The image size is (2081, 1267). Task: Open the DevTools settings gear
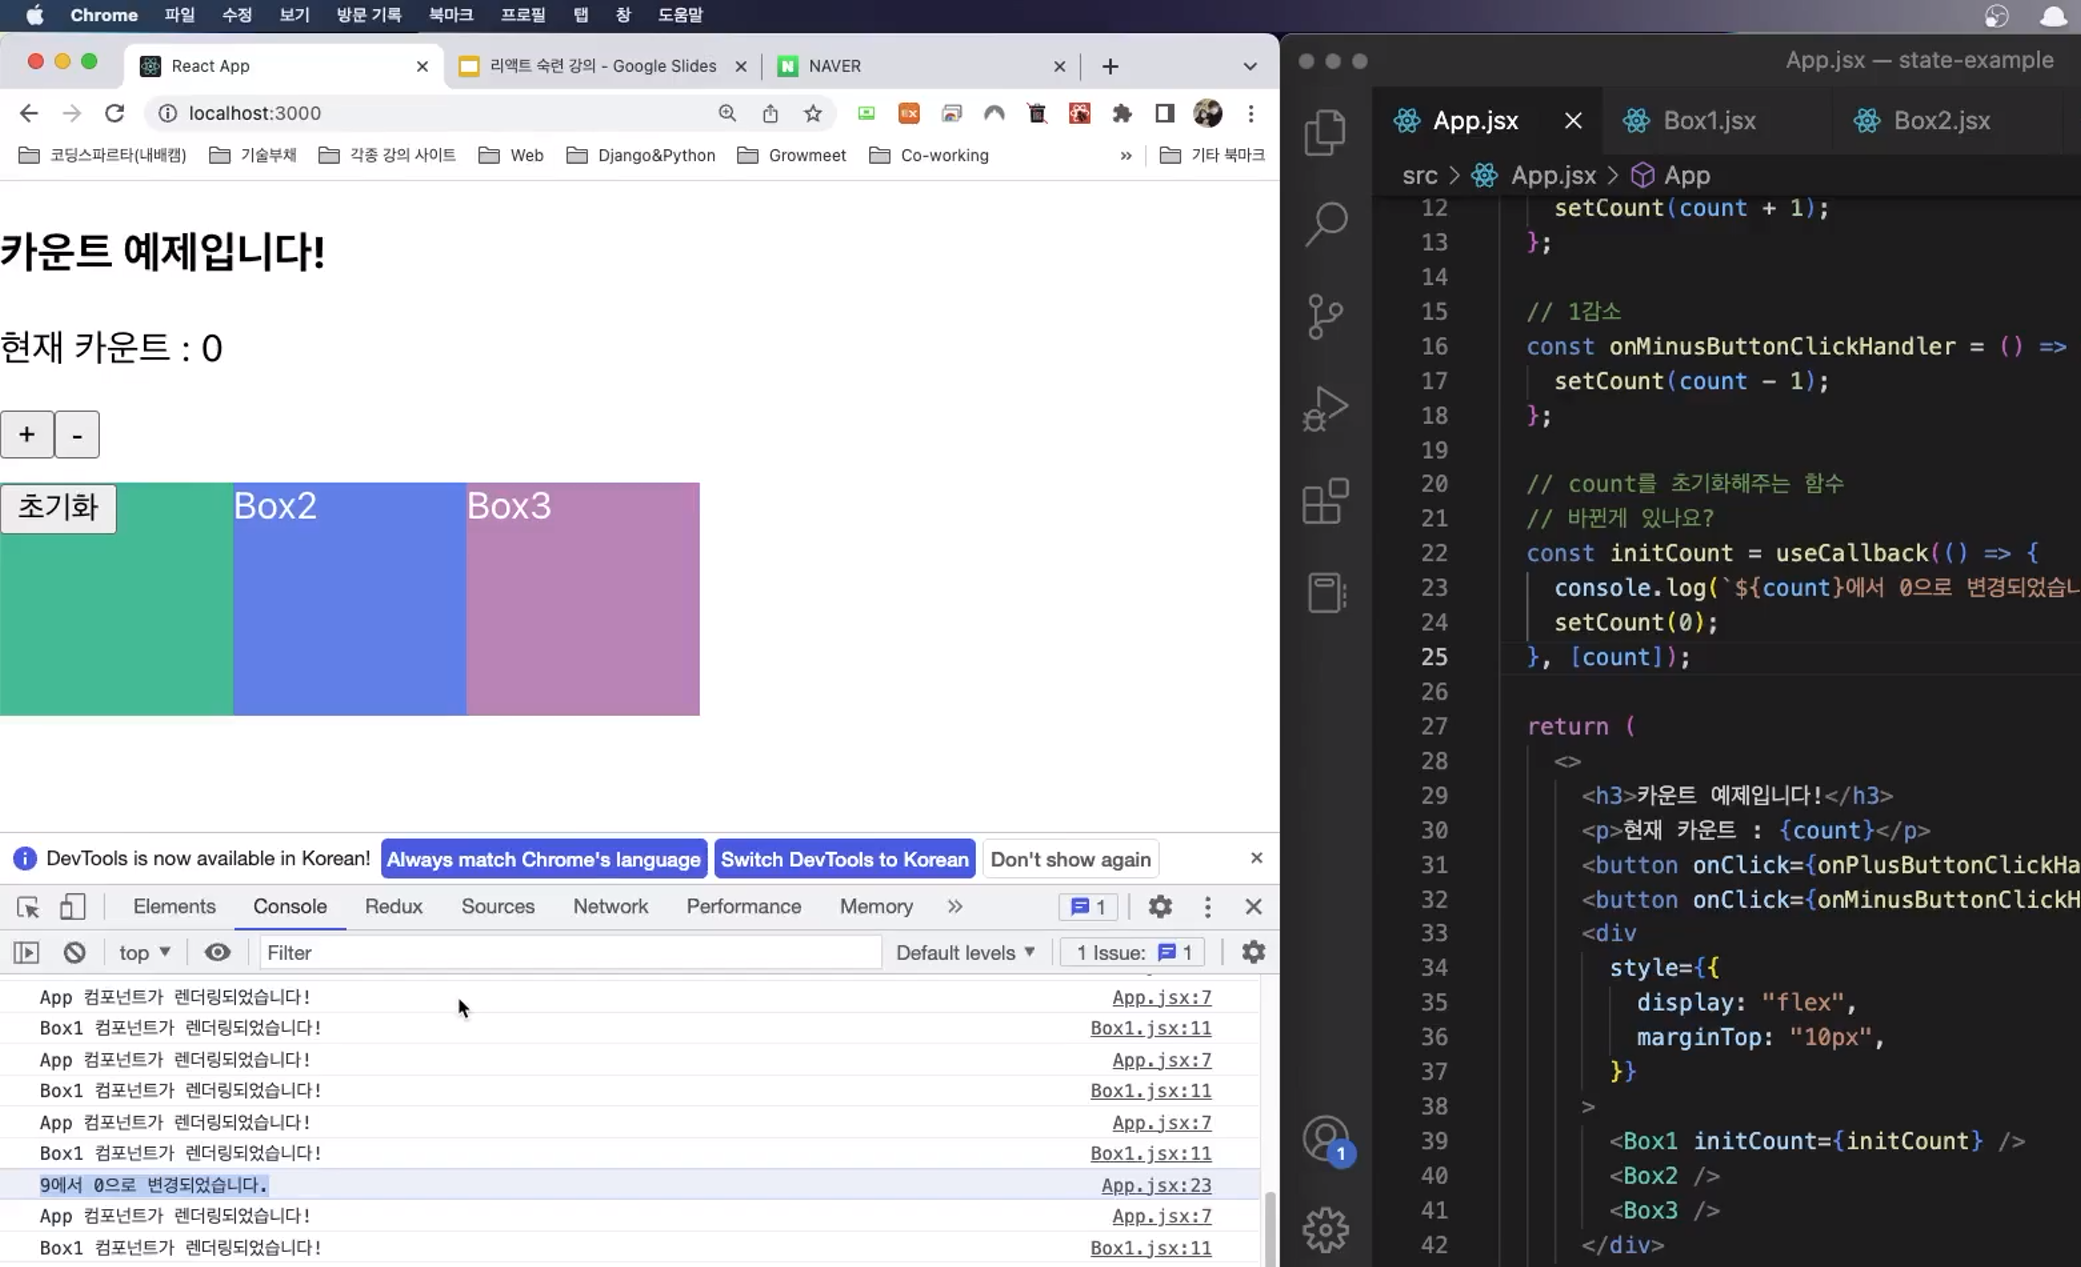point(1159,907)
